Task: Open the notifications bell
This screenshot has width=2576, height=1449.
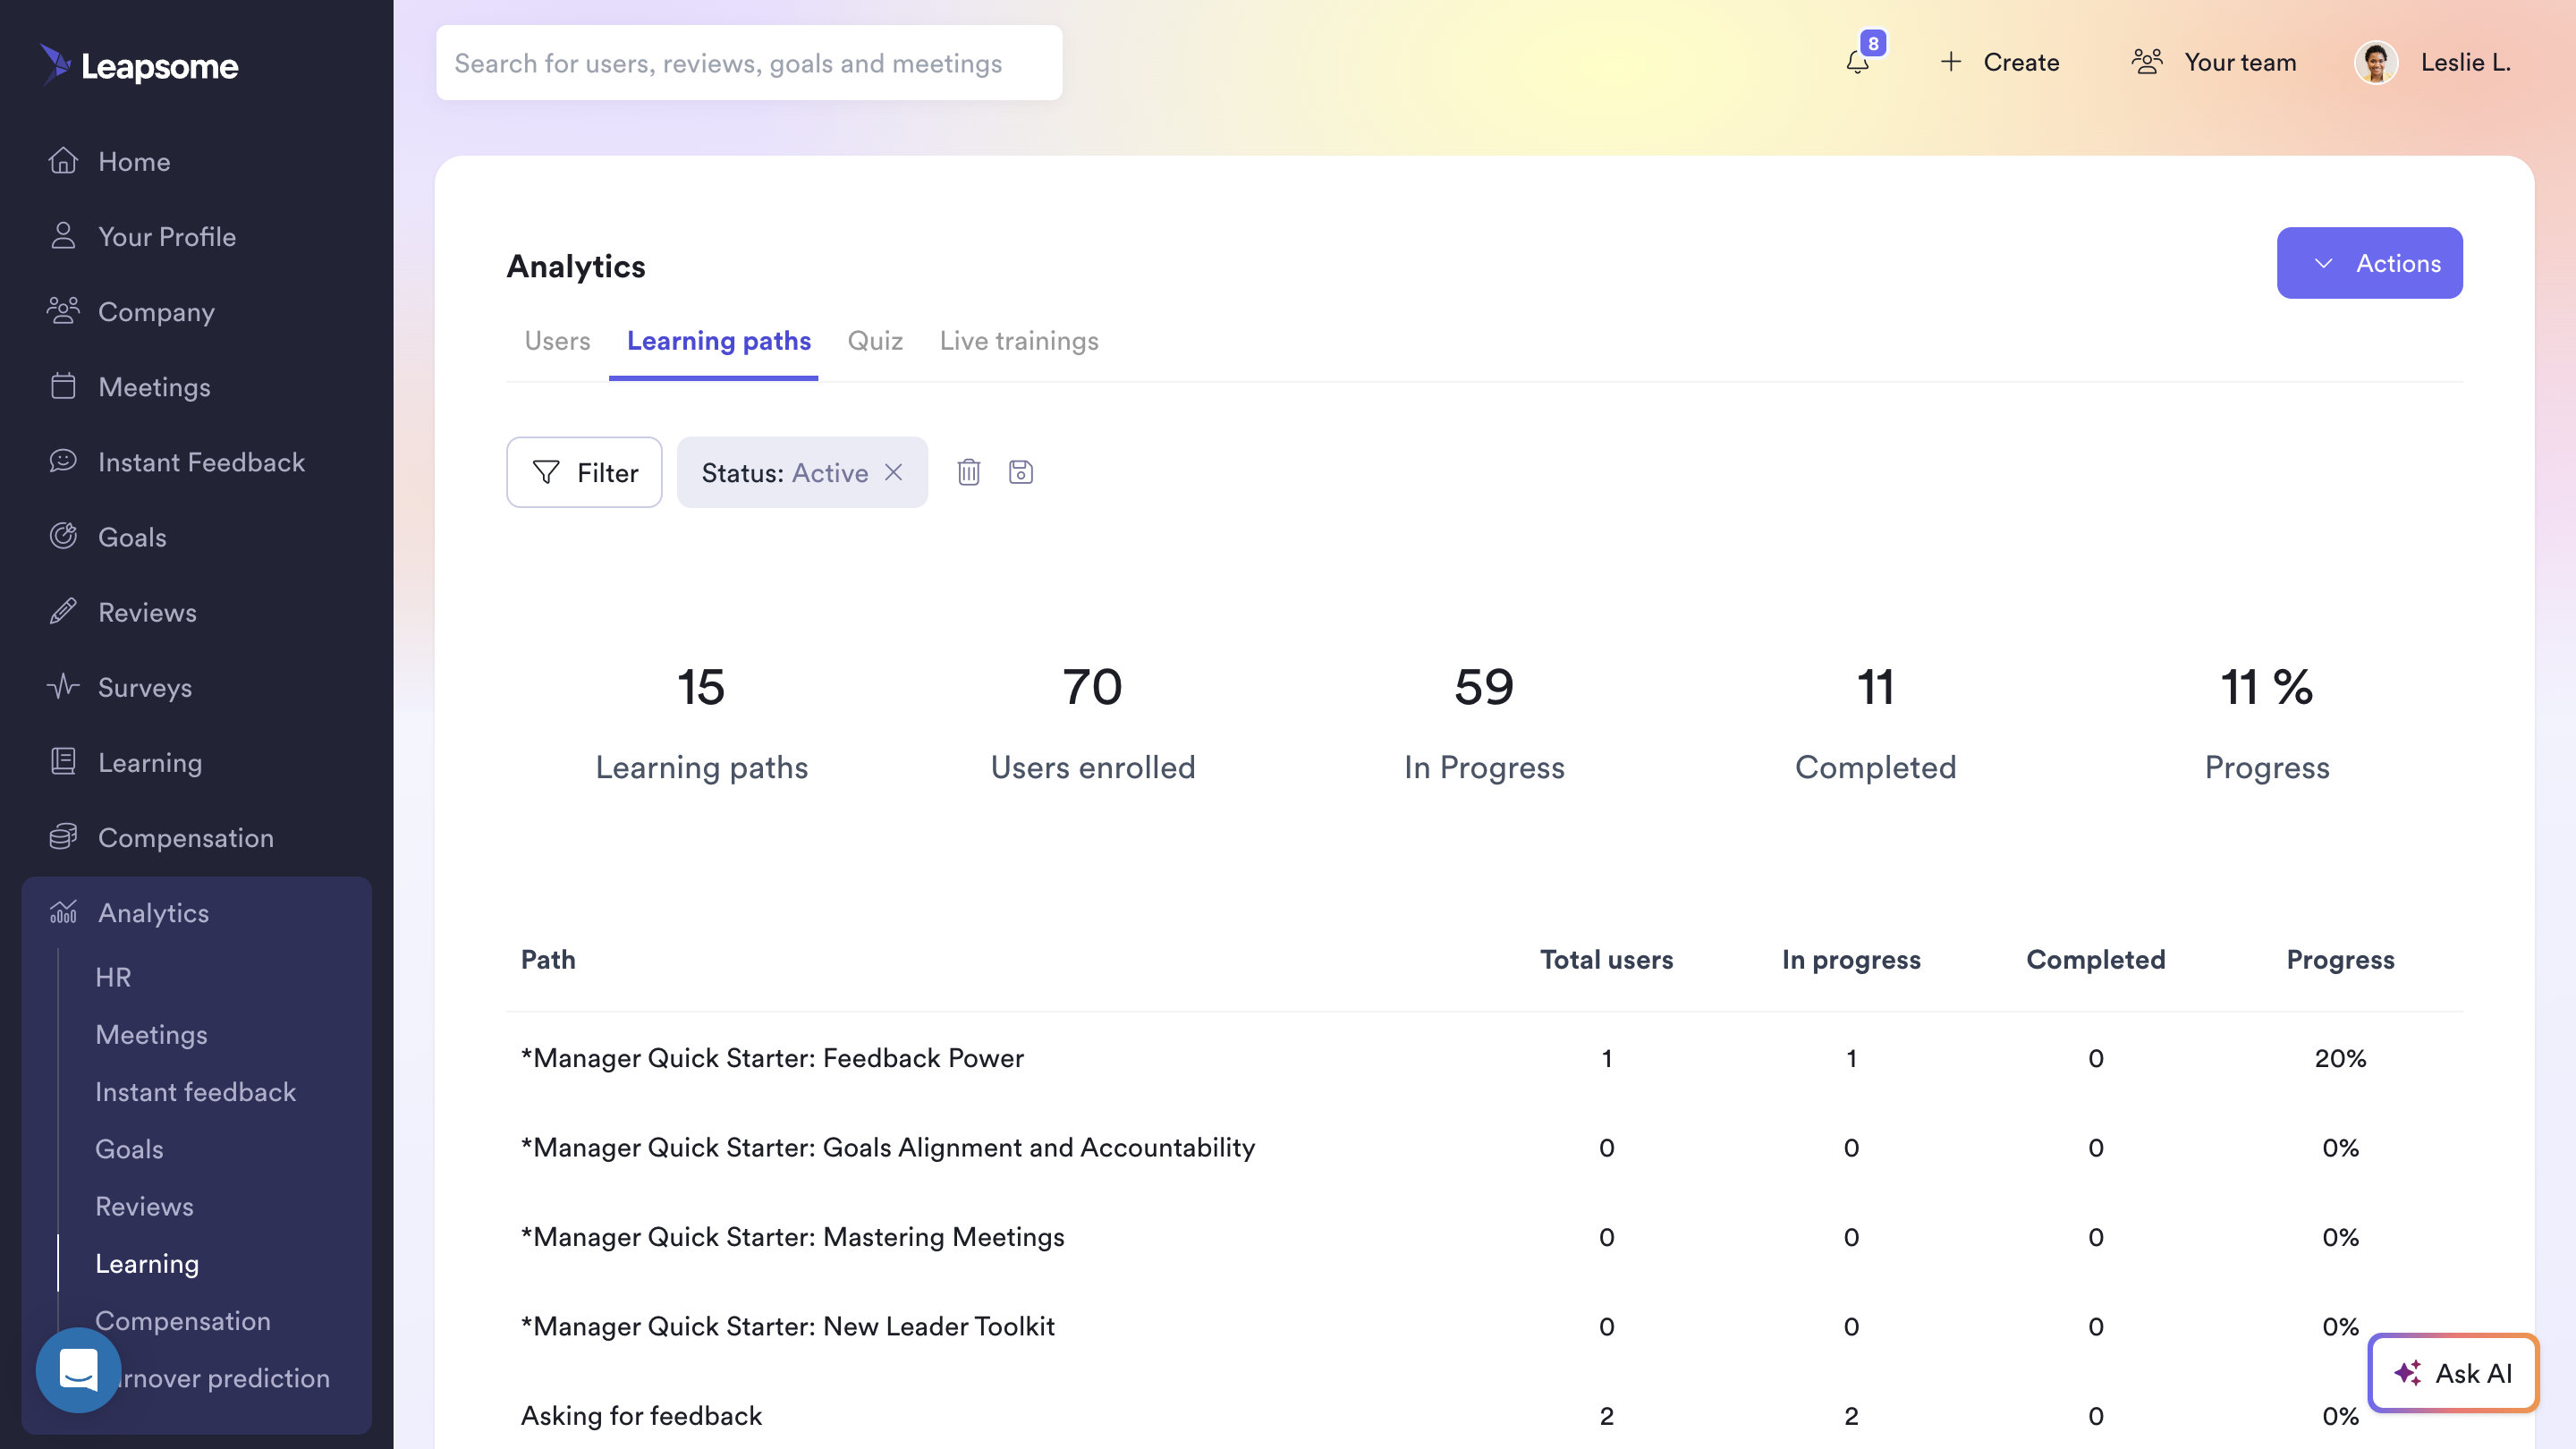Action: coord(1858,62)
